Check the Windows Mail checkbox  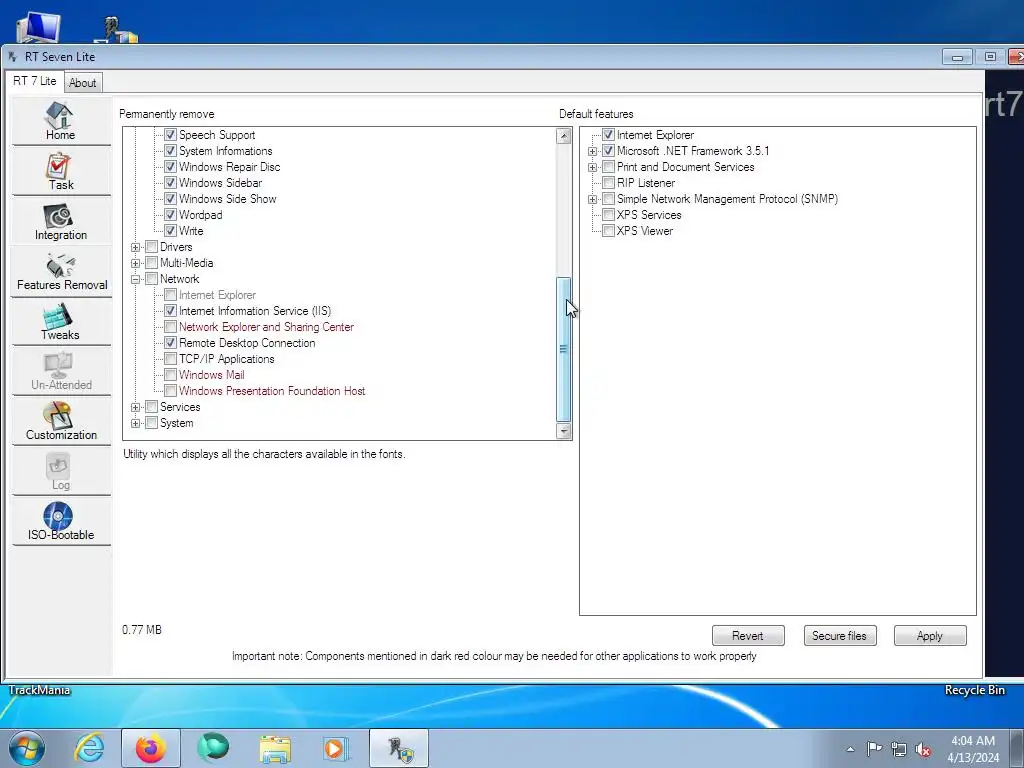pos(170,375)
